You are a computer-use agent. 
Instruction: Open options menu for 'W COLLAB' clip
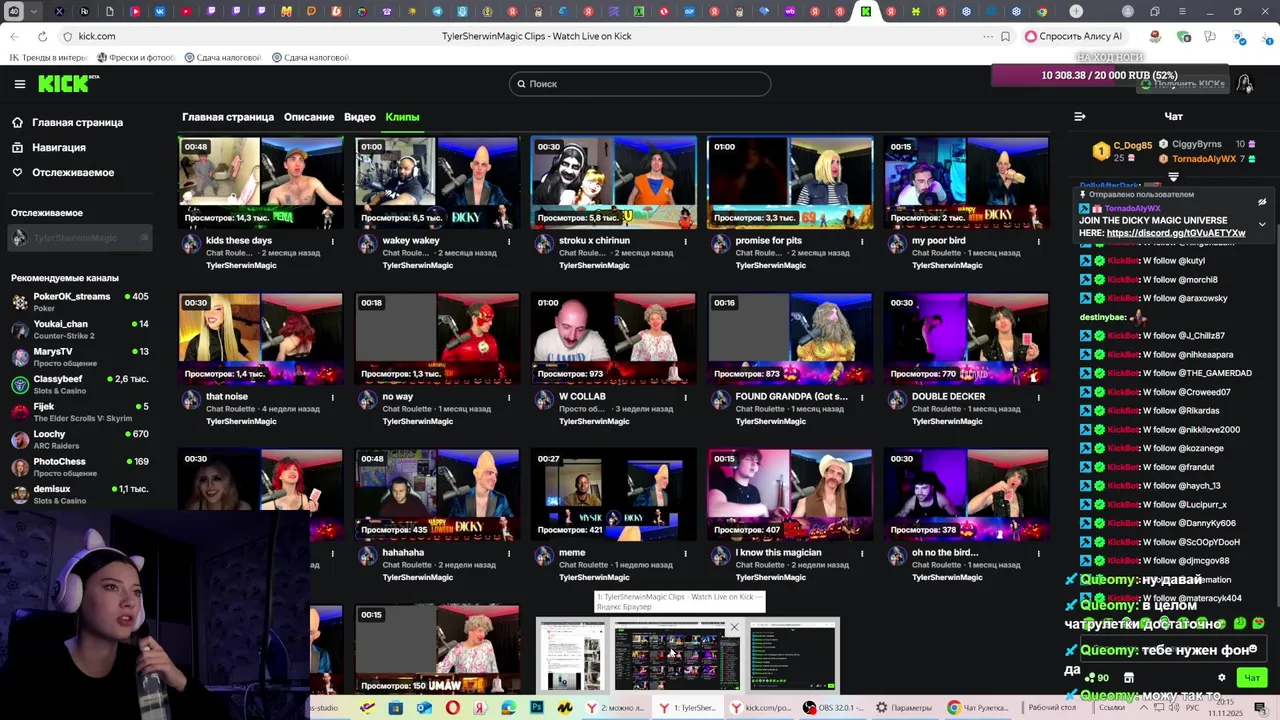[685, 397]
